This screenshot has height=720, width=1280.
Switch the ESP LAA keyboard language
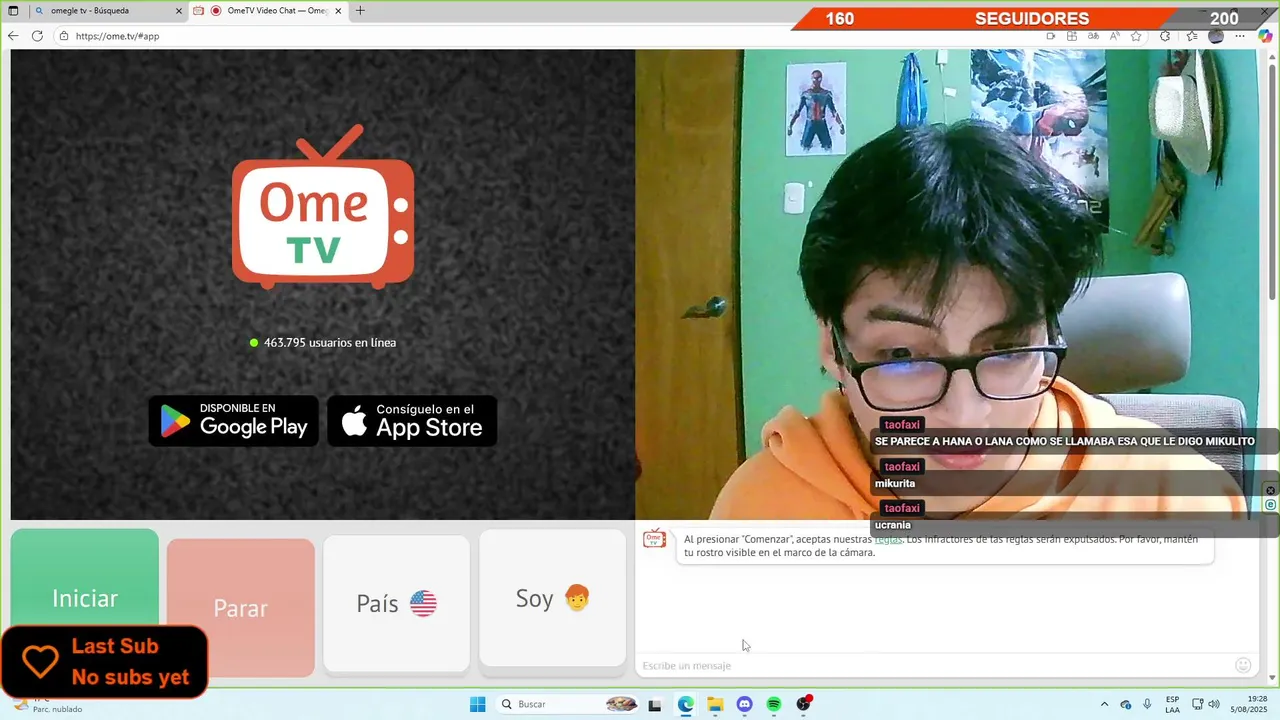1172,704
